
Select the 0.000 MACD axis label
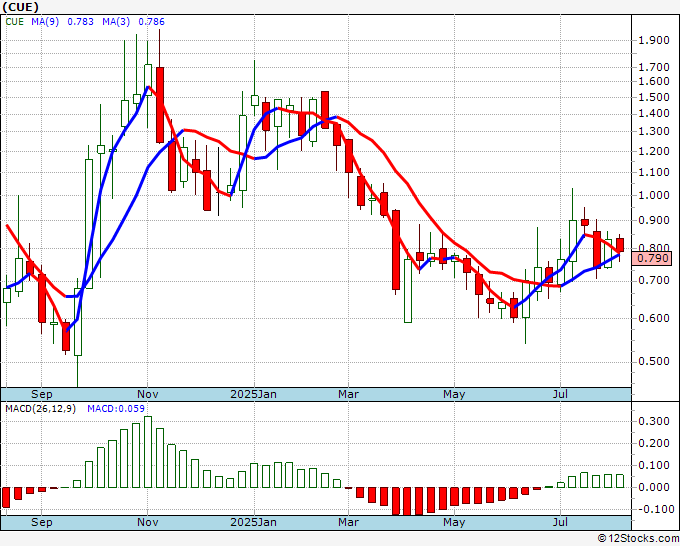click(654, 487)
